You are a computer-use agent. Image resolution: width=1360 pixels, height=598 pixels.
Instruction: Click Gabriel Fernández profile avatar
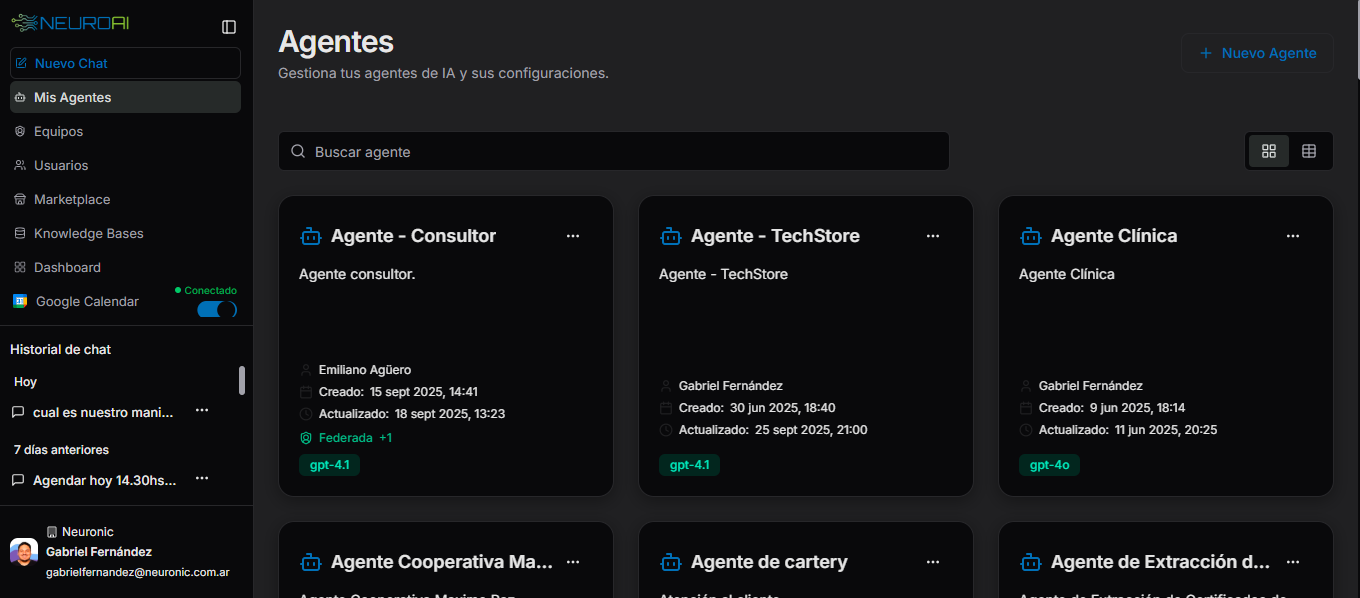tap(24, 552)
